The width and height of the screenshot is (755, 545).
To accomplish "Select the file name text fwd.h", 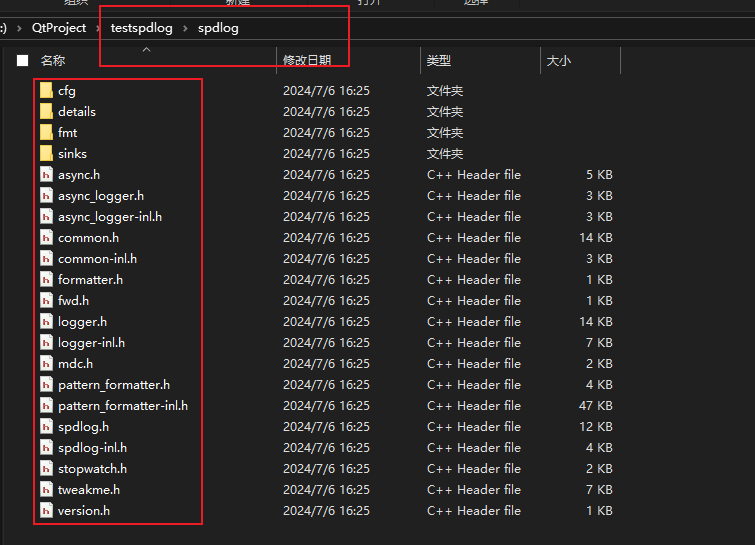I will [x=74, y=301].
